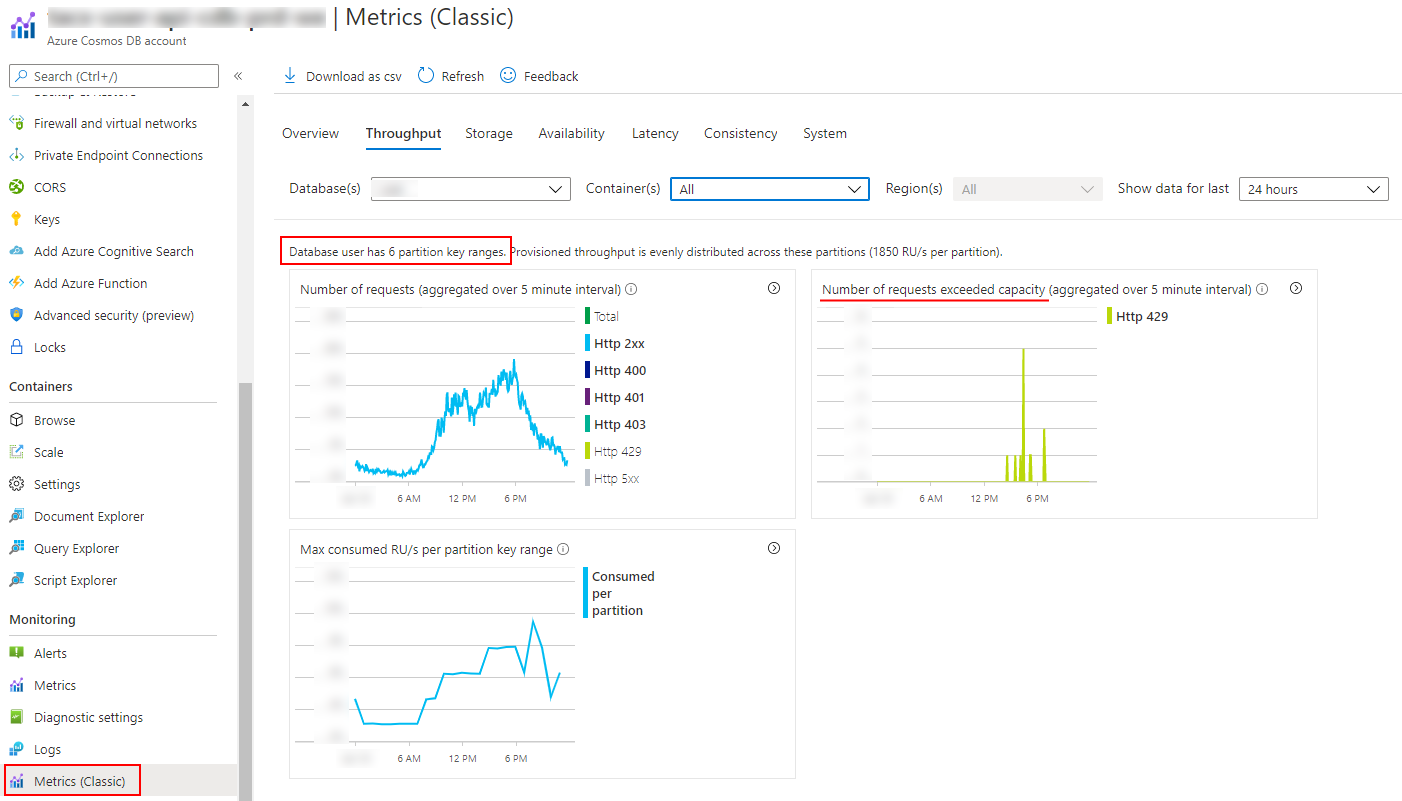
Task: Click the Diagnostic settings icon
Action: (x=16, y=717)
